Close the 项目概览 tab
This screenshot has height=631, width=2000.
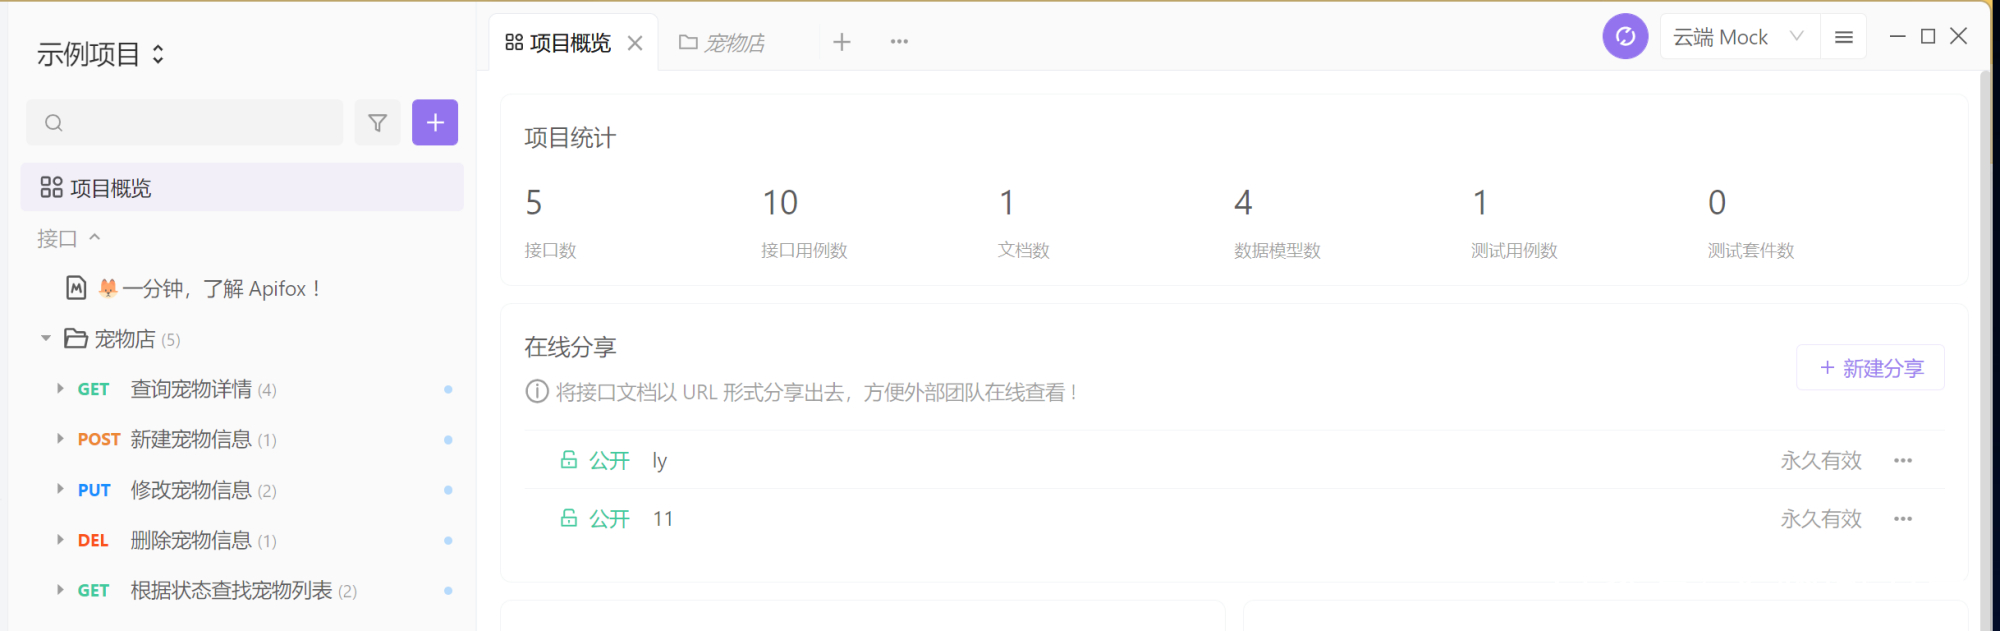635,43
